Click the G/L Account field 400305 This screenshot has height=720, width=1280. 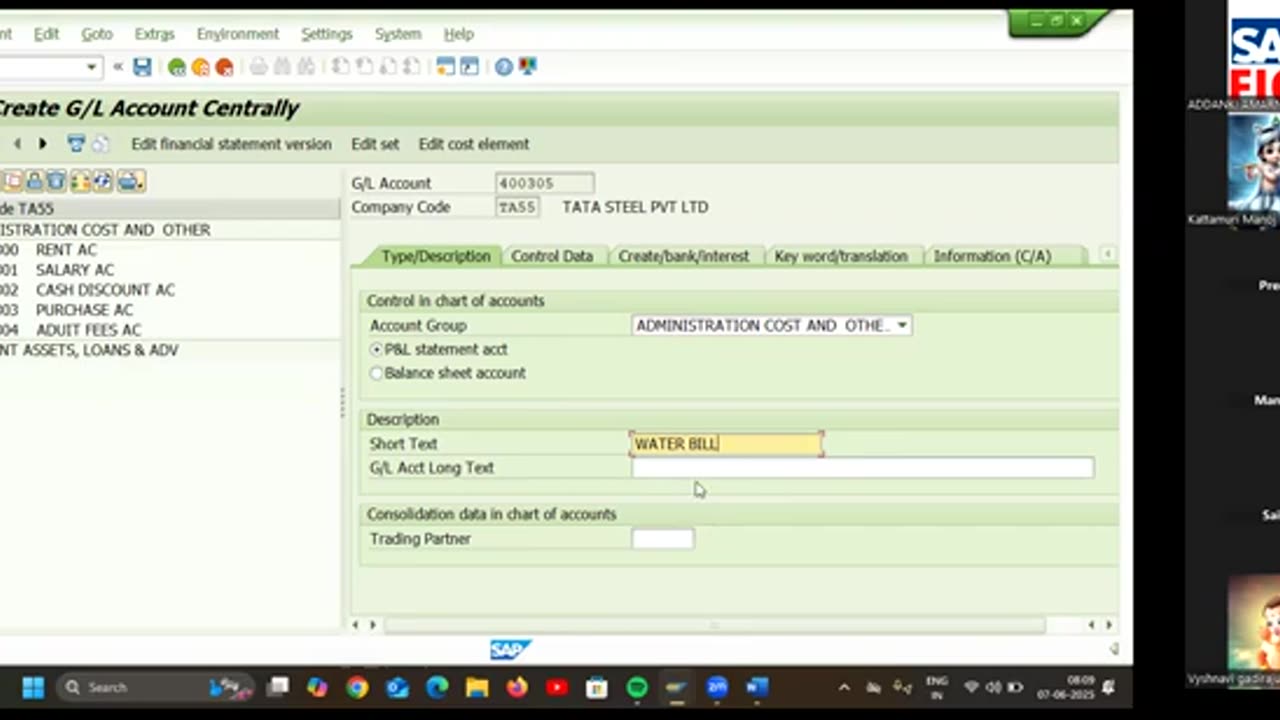click(545, 183)
